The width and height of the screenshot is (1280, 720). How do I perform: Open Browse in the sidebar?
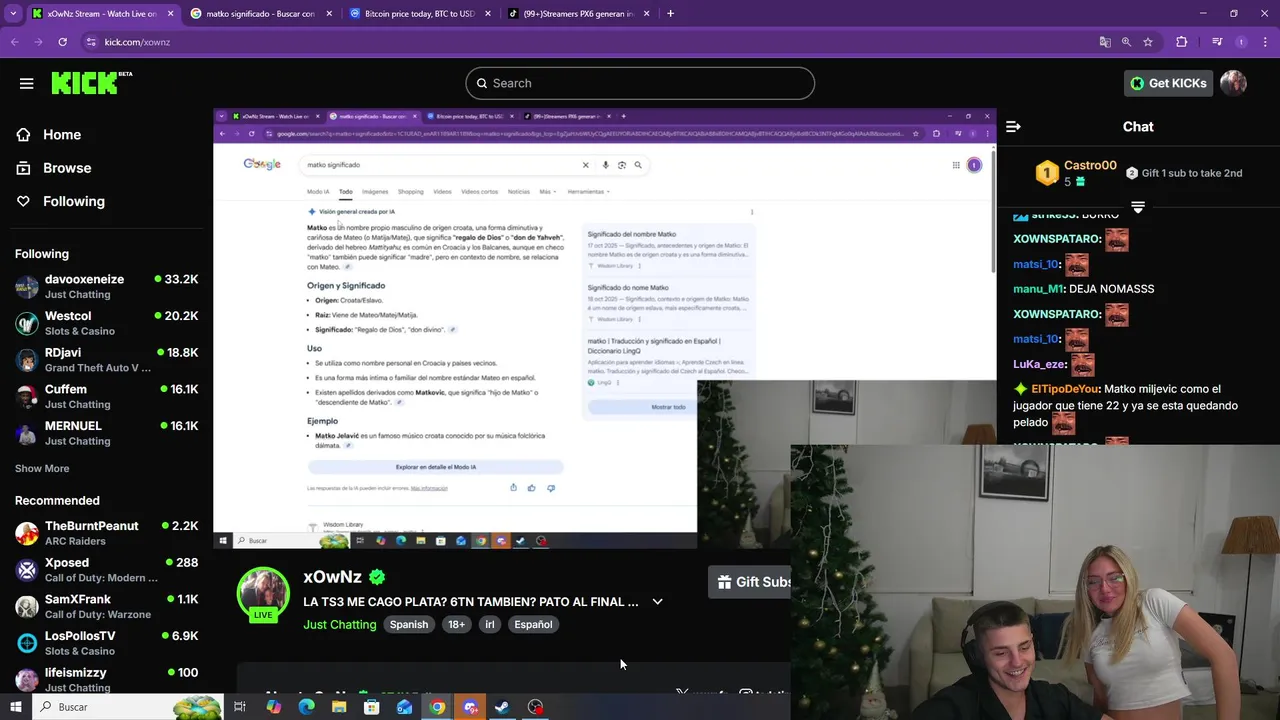click(67, 168)
